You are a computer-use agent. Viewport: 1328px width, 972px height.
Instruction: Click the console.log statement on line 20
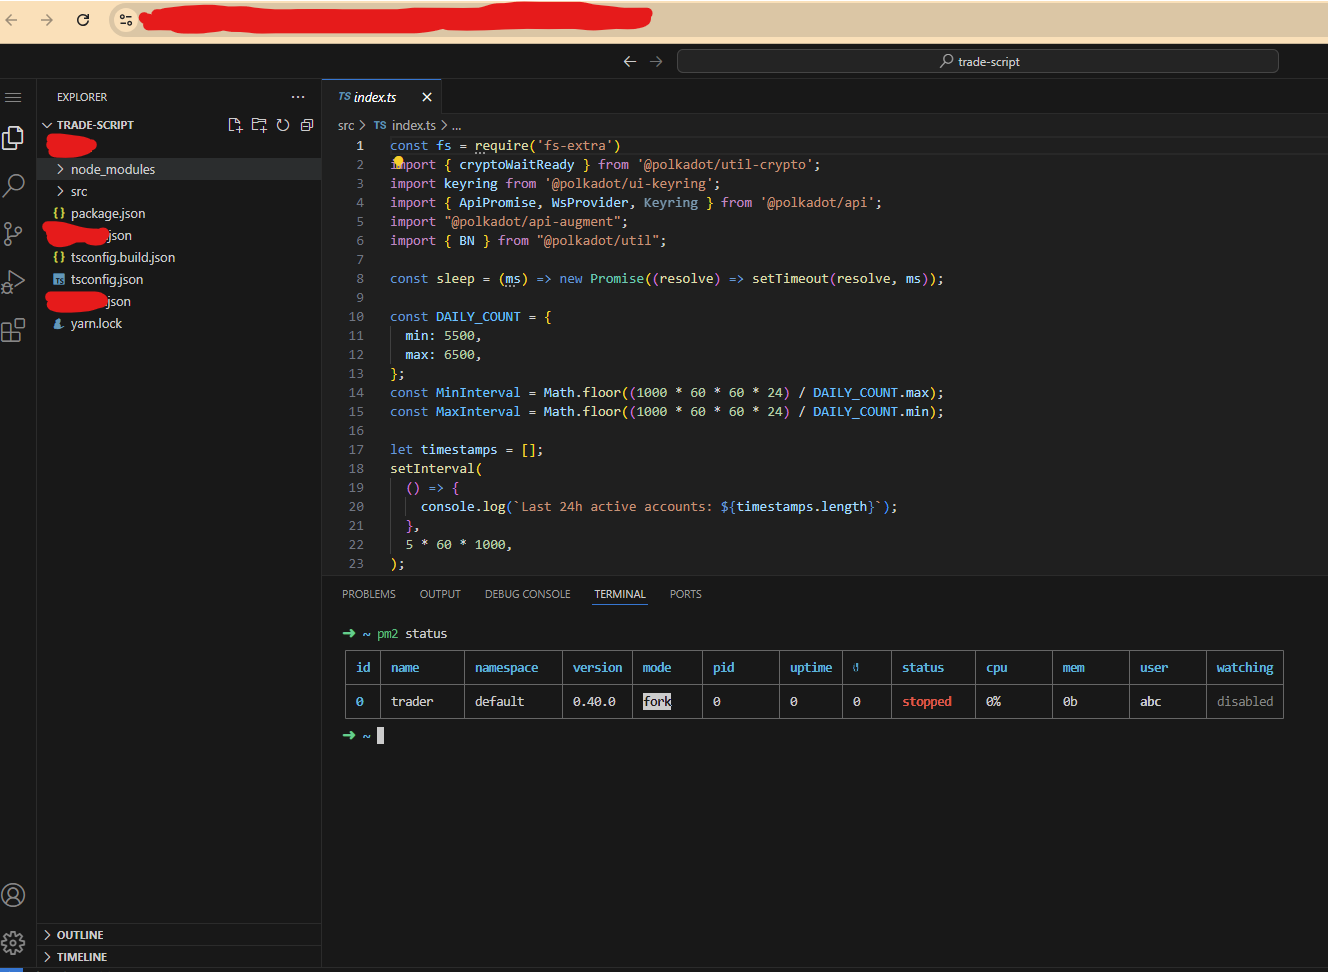659,506
